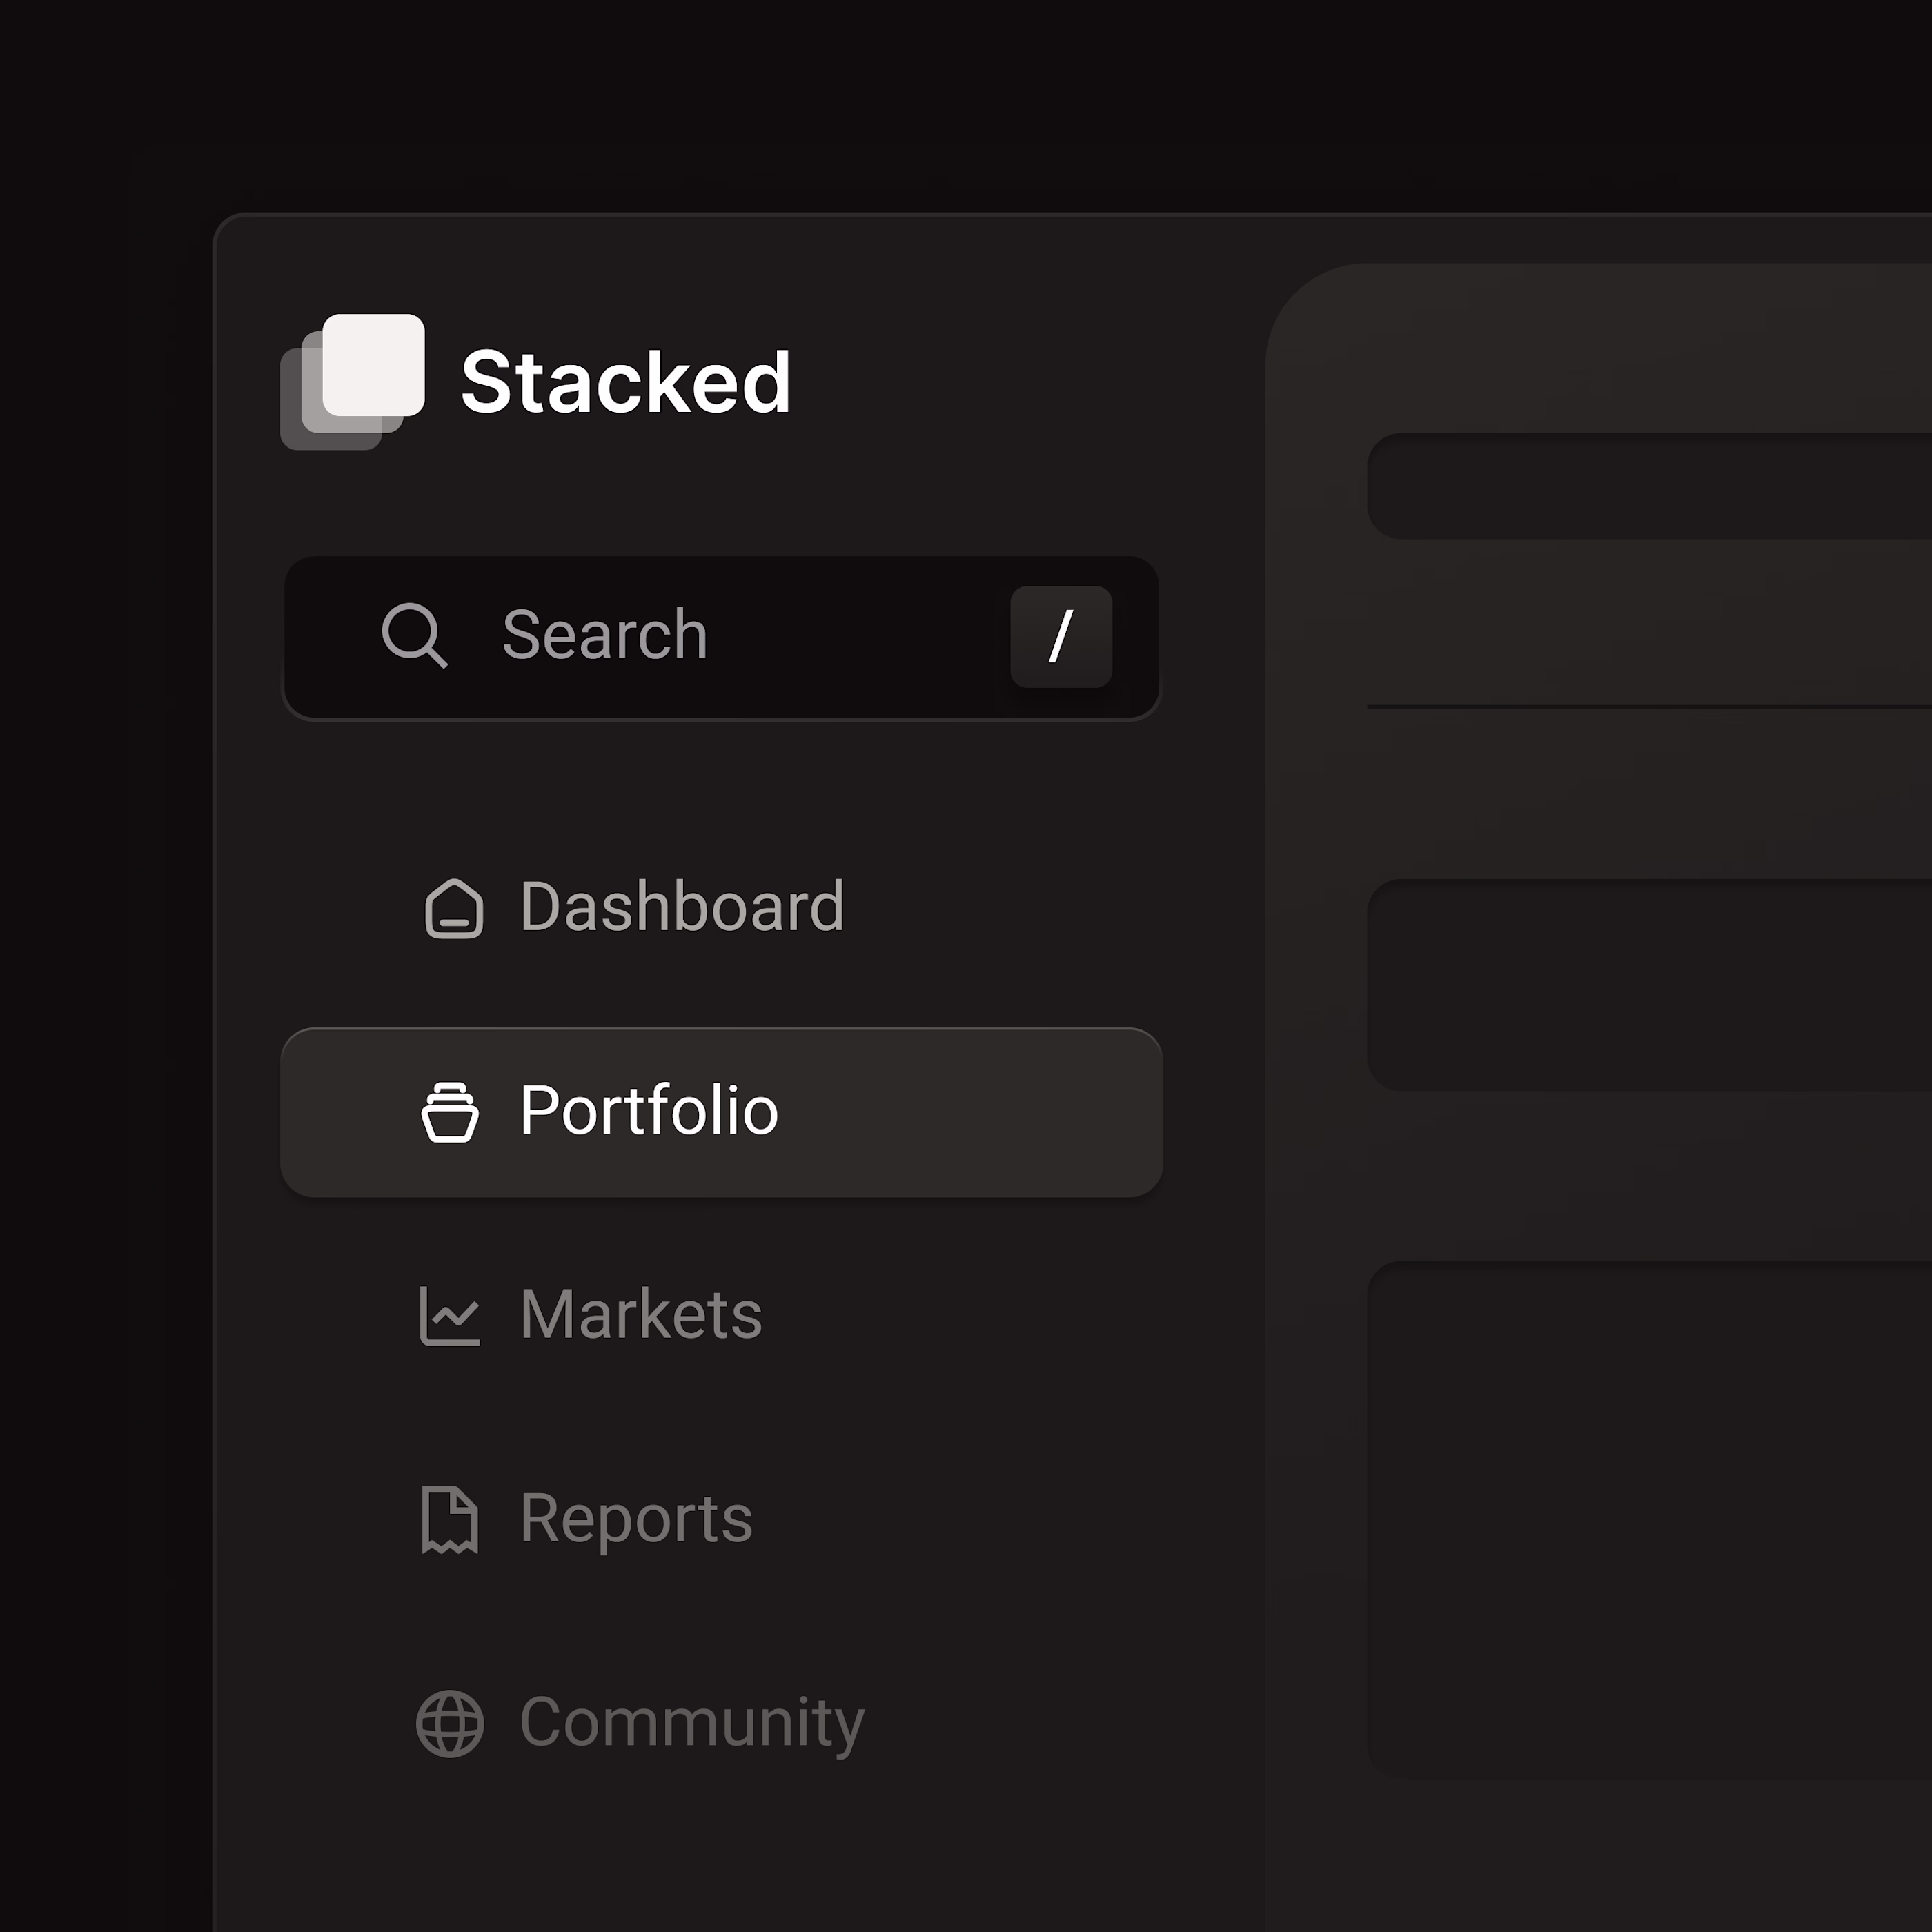Click the horizontal divider line in content panel
Viewport: 1932px width, 1932px height.
point(1649,707)
